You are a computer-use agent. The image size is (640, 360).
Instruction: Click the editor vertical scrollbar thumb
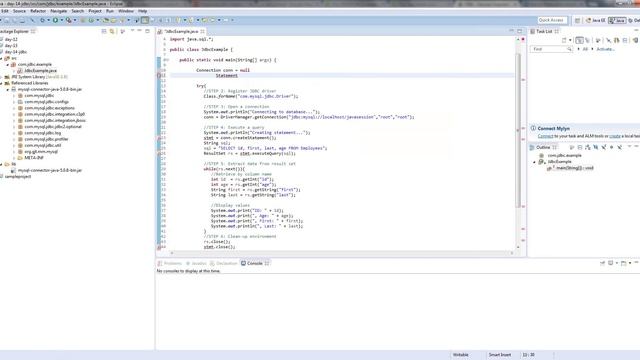pos(518,131)
